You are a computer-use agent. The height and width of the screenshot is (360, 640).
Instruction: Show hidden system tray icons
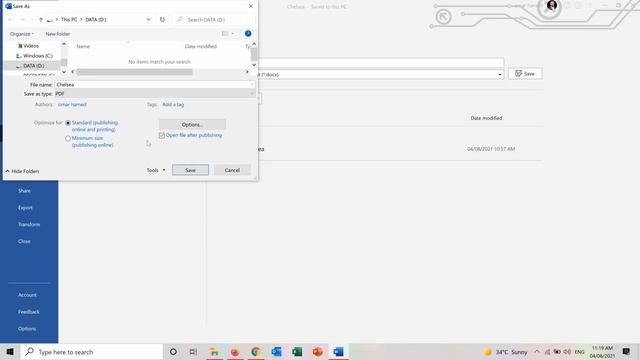coord(537,351)
